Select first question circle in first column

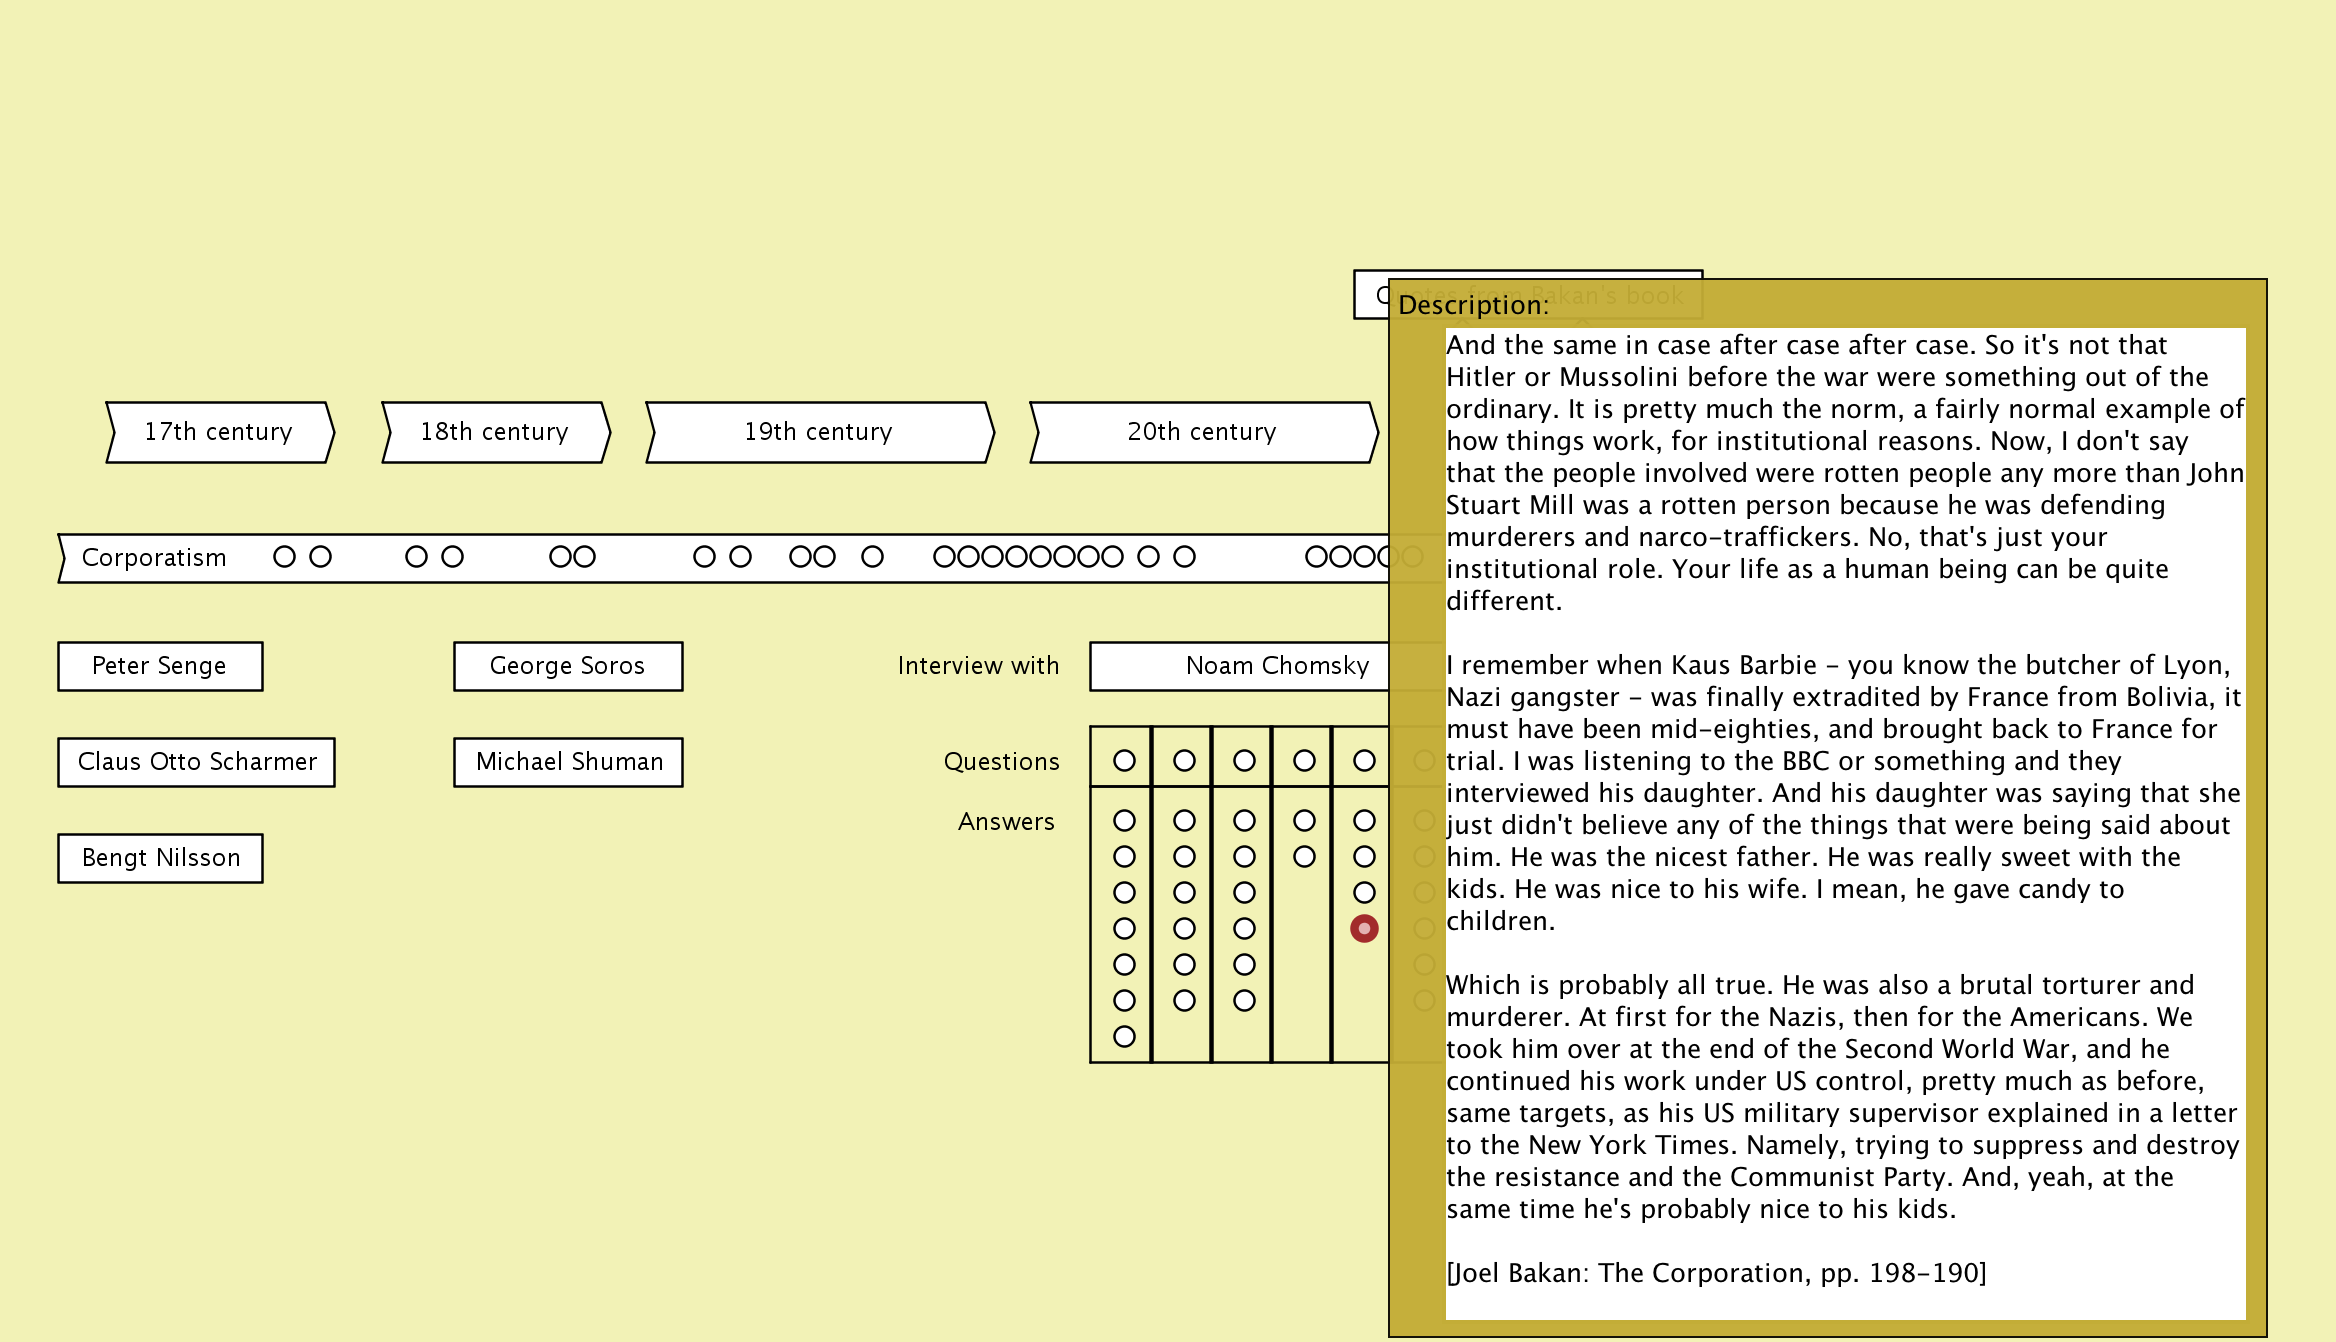pyautogui.click(x=1124, y=761)
